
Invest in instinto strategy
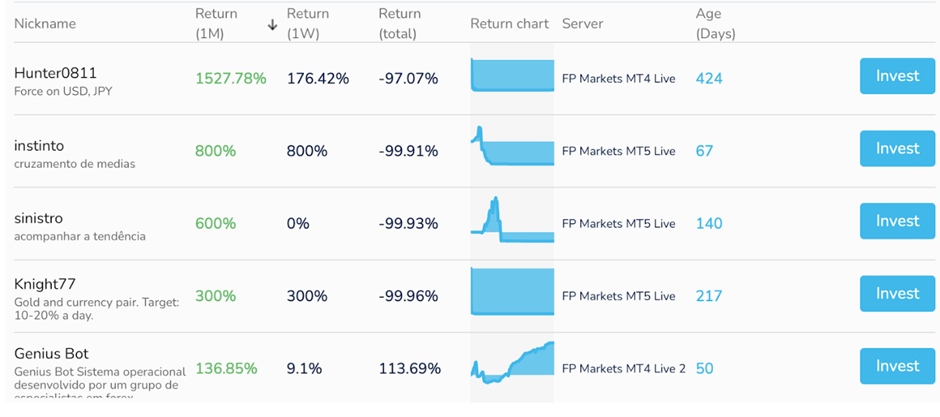[x=897, y=149]
